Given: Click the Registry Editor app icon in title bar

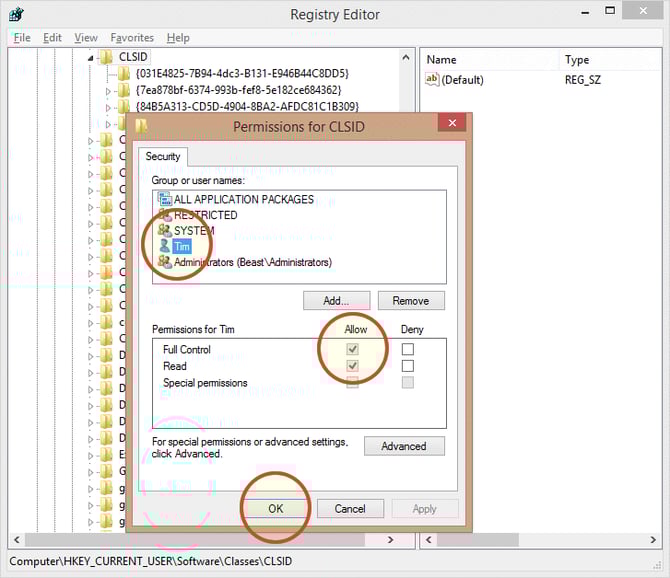Looking at the screenshot, I should 16,15.
